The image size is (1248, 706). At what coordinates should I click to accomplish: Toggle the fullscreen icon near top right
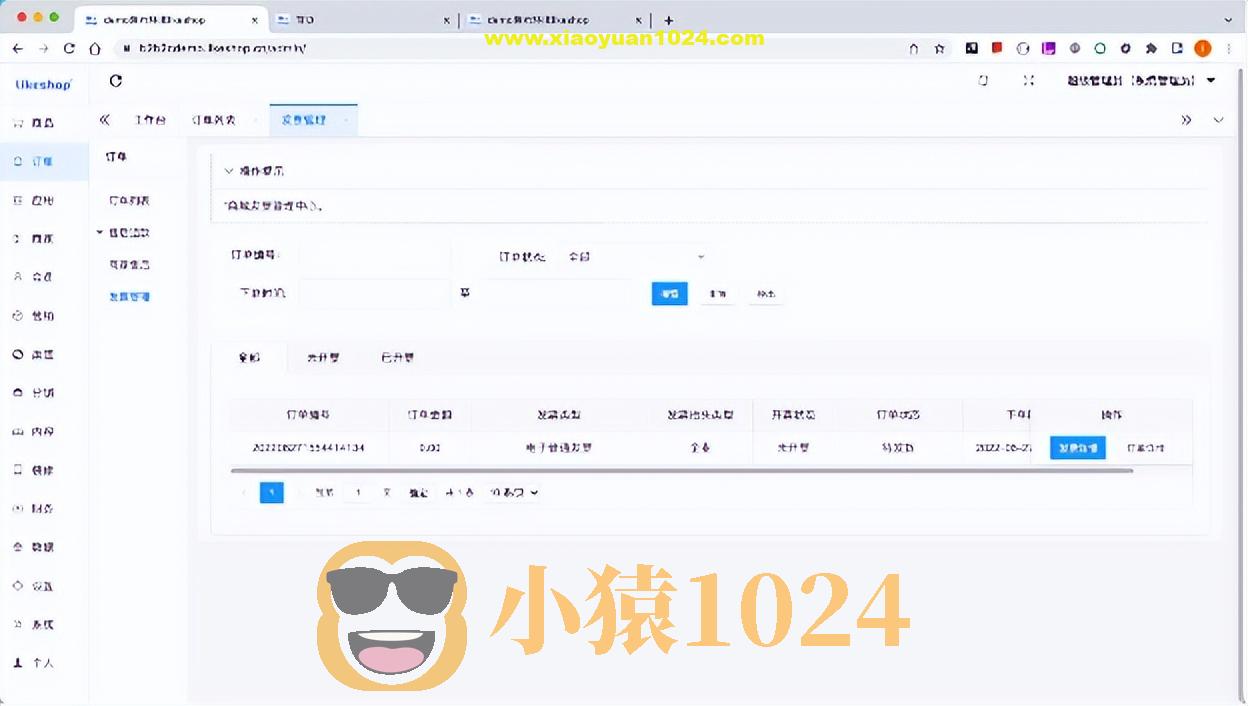(x=1029, y=80)
